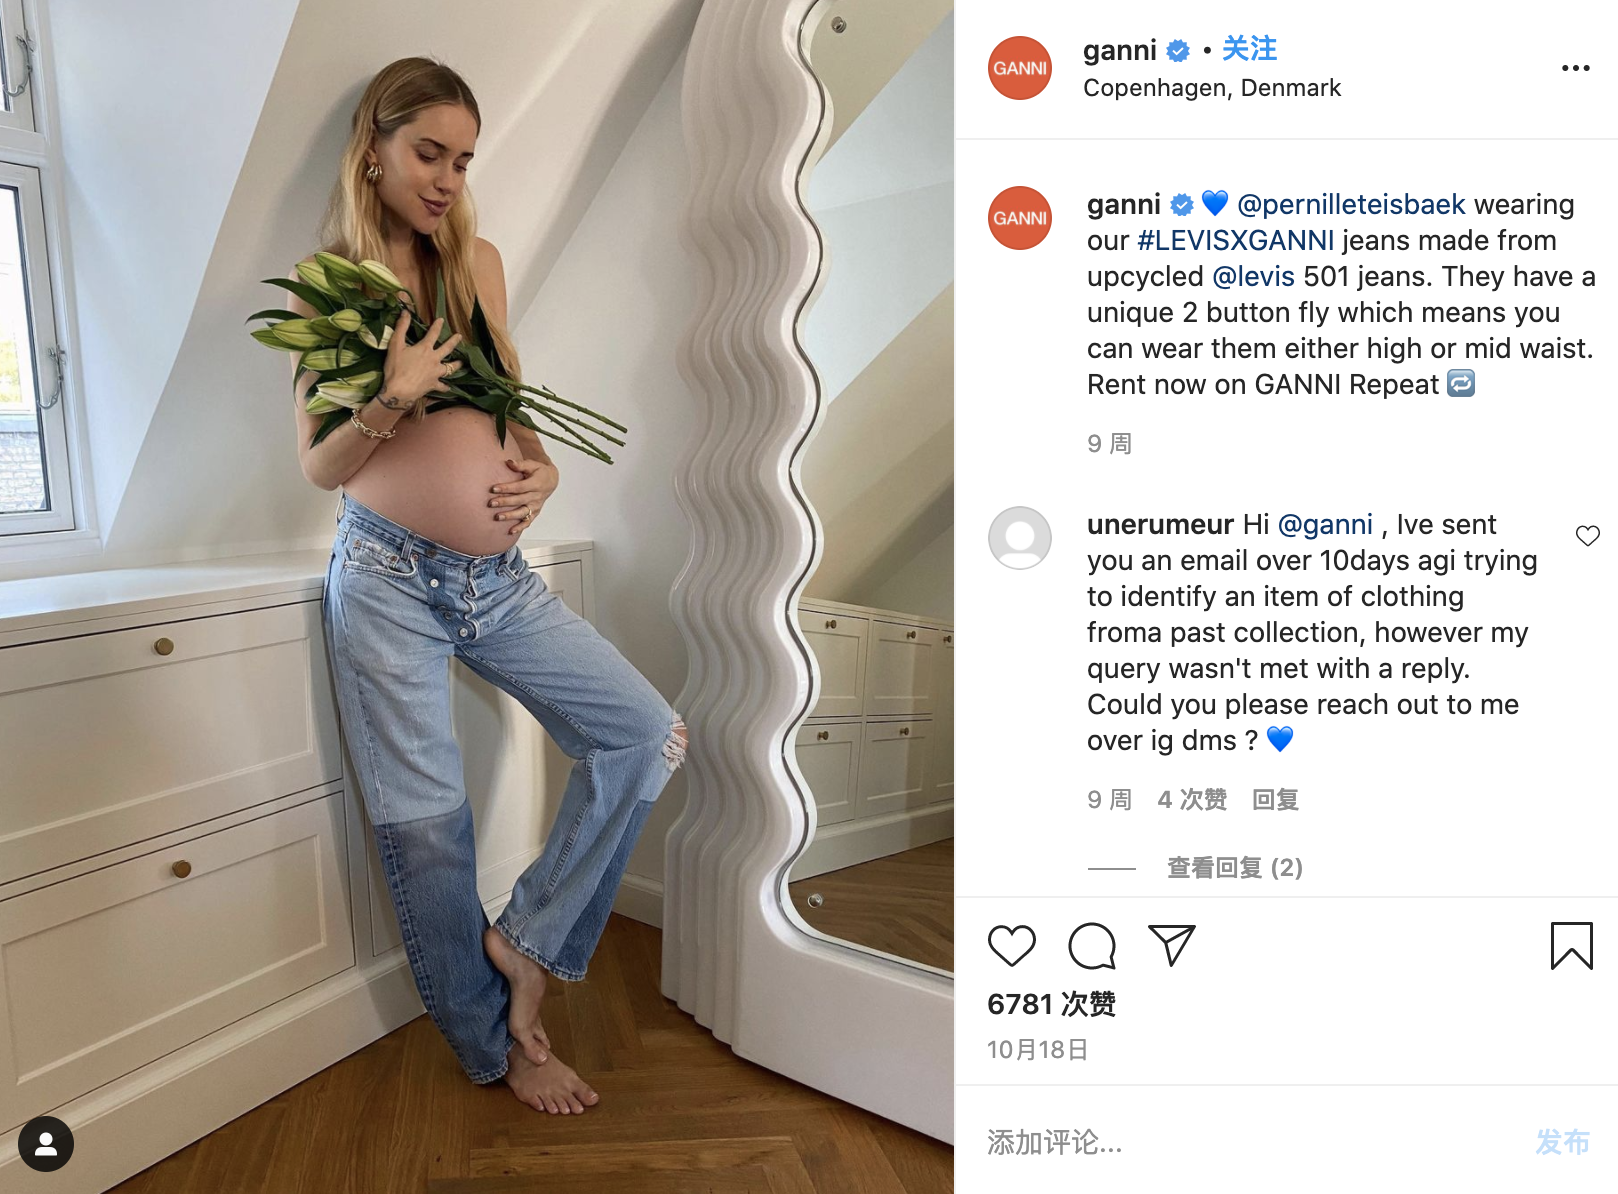Click the 添加评论 comment input field
The height and width of the screenshot is (1194, 1618).
click(x=1250, y=1142)
